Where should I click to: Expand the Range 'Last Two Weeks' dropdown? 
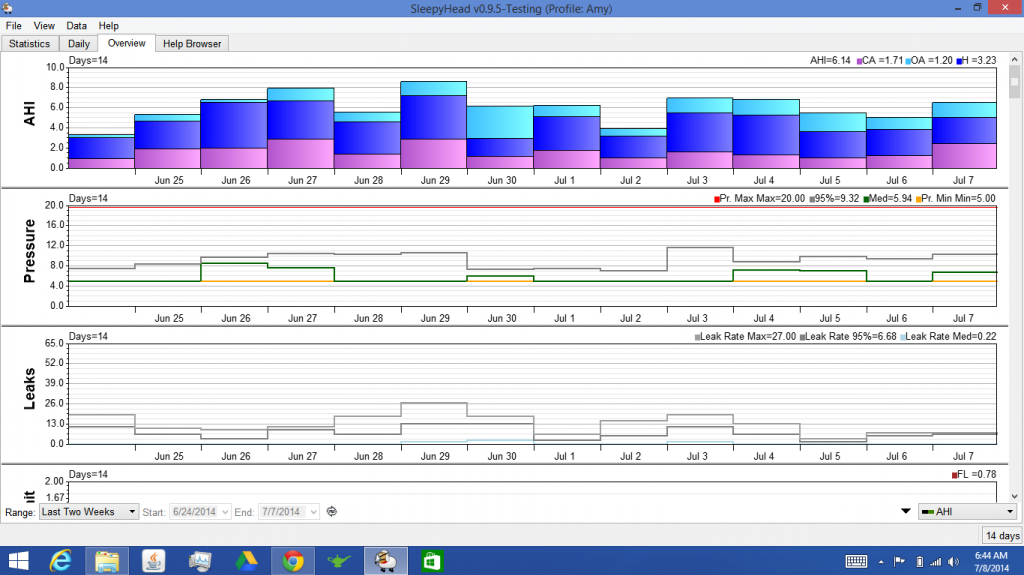(88, 512)
